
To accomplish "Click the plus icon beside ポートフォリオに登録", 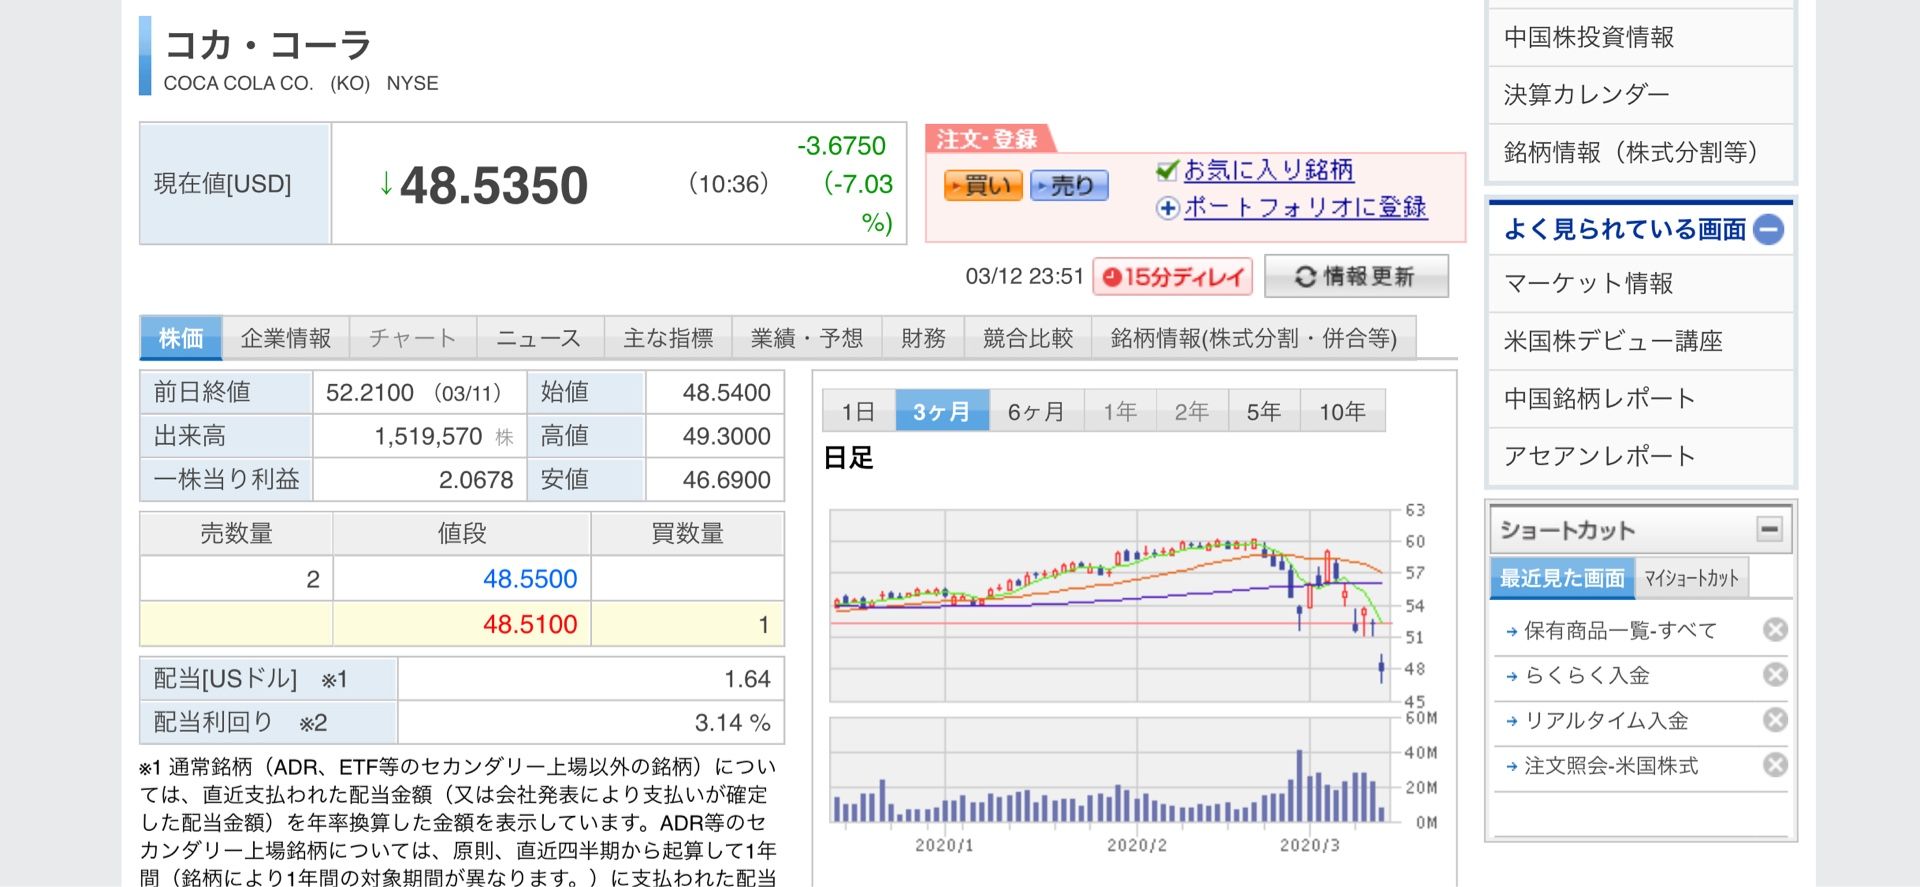I will tap(1167, 208).
